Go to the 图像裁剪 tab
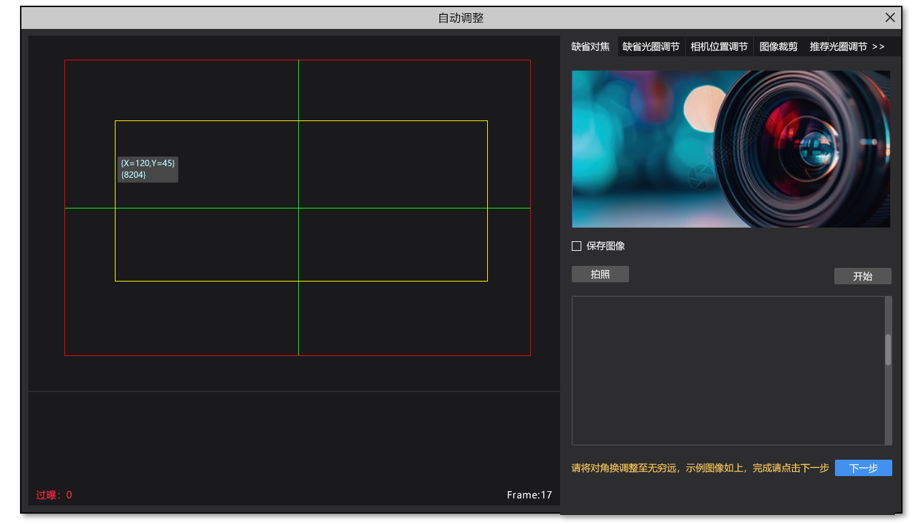 778,47
